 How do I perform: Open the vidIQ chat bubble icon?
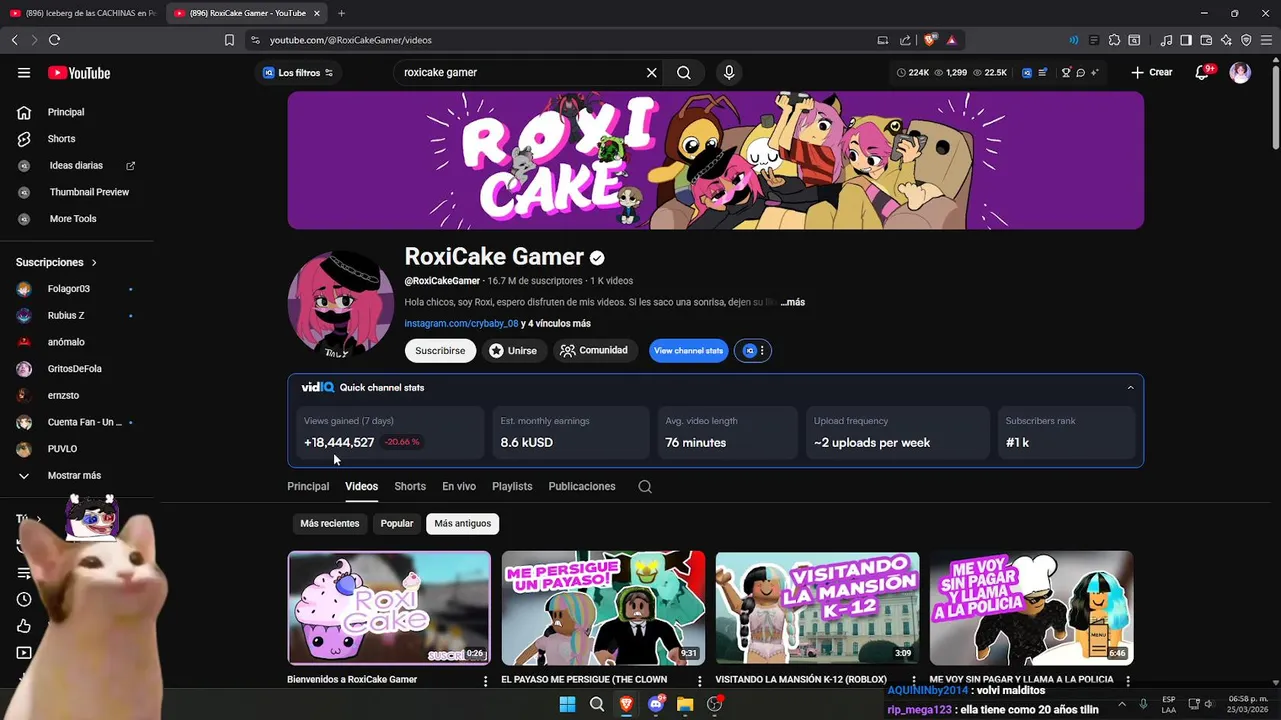(1080, 73)
